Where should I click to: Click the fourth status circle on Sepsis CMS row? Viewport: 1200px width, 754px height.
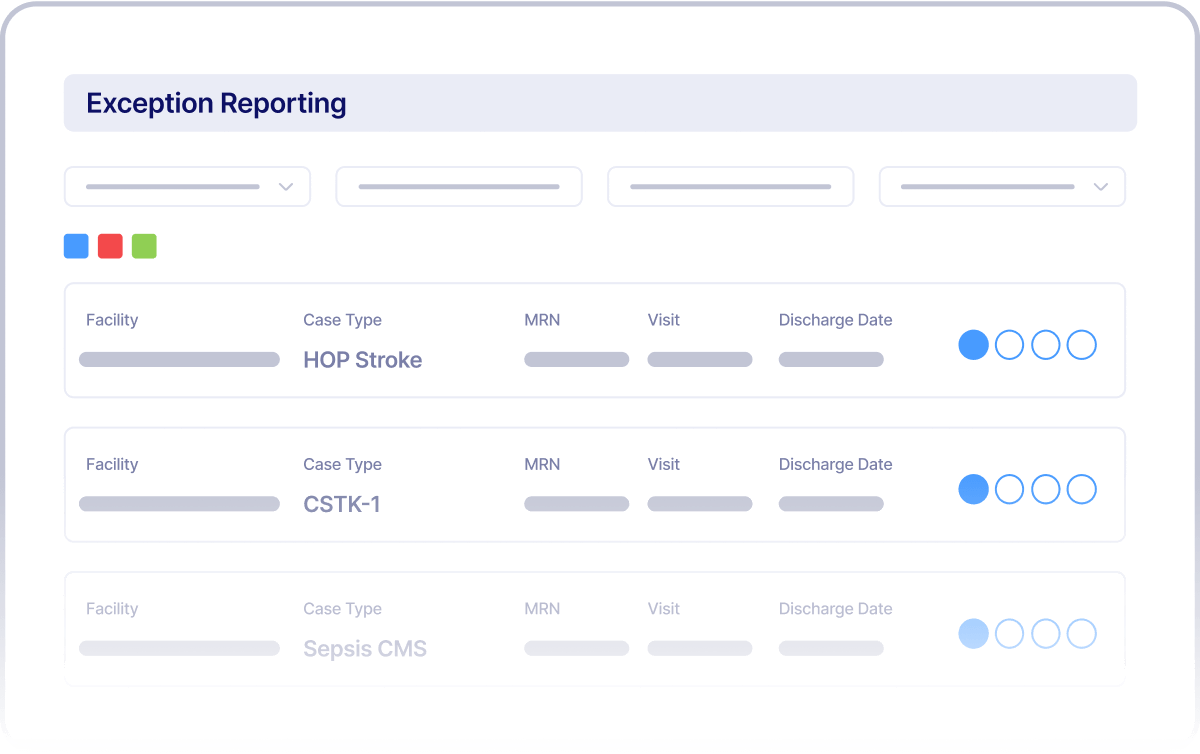tap(1081, 633)
